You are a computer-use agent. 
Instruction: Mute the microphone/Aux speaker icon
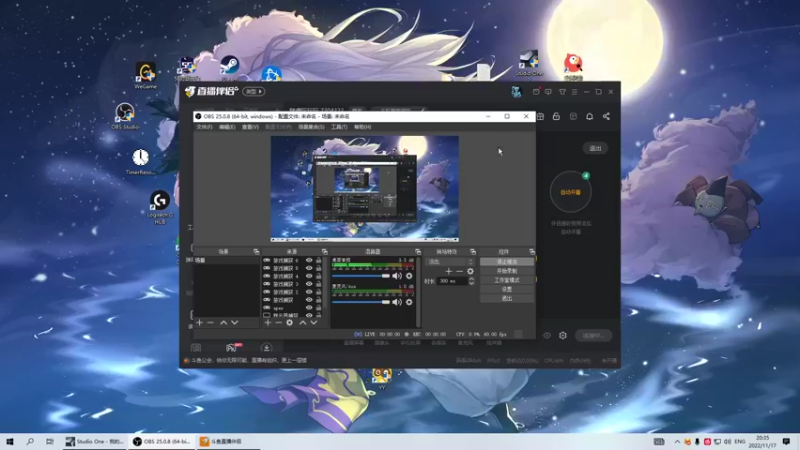tap(397, 302)
